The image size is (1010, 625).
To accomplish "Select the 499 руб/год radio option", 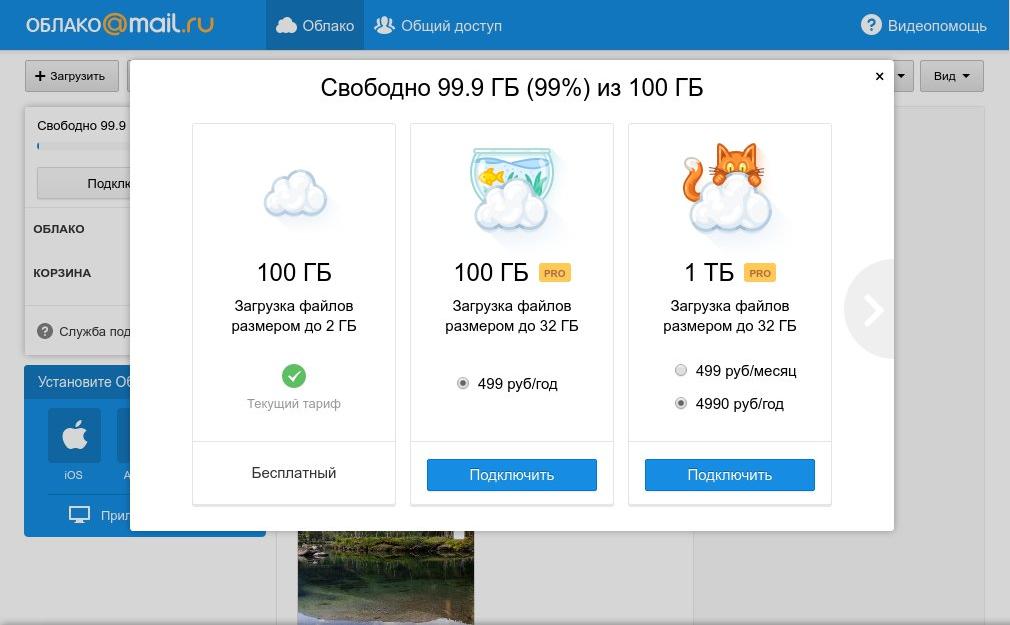I will (x=462, y=383).
